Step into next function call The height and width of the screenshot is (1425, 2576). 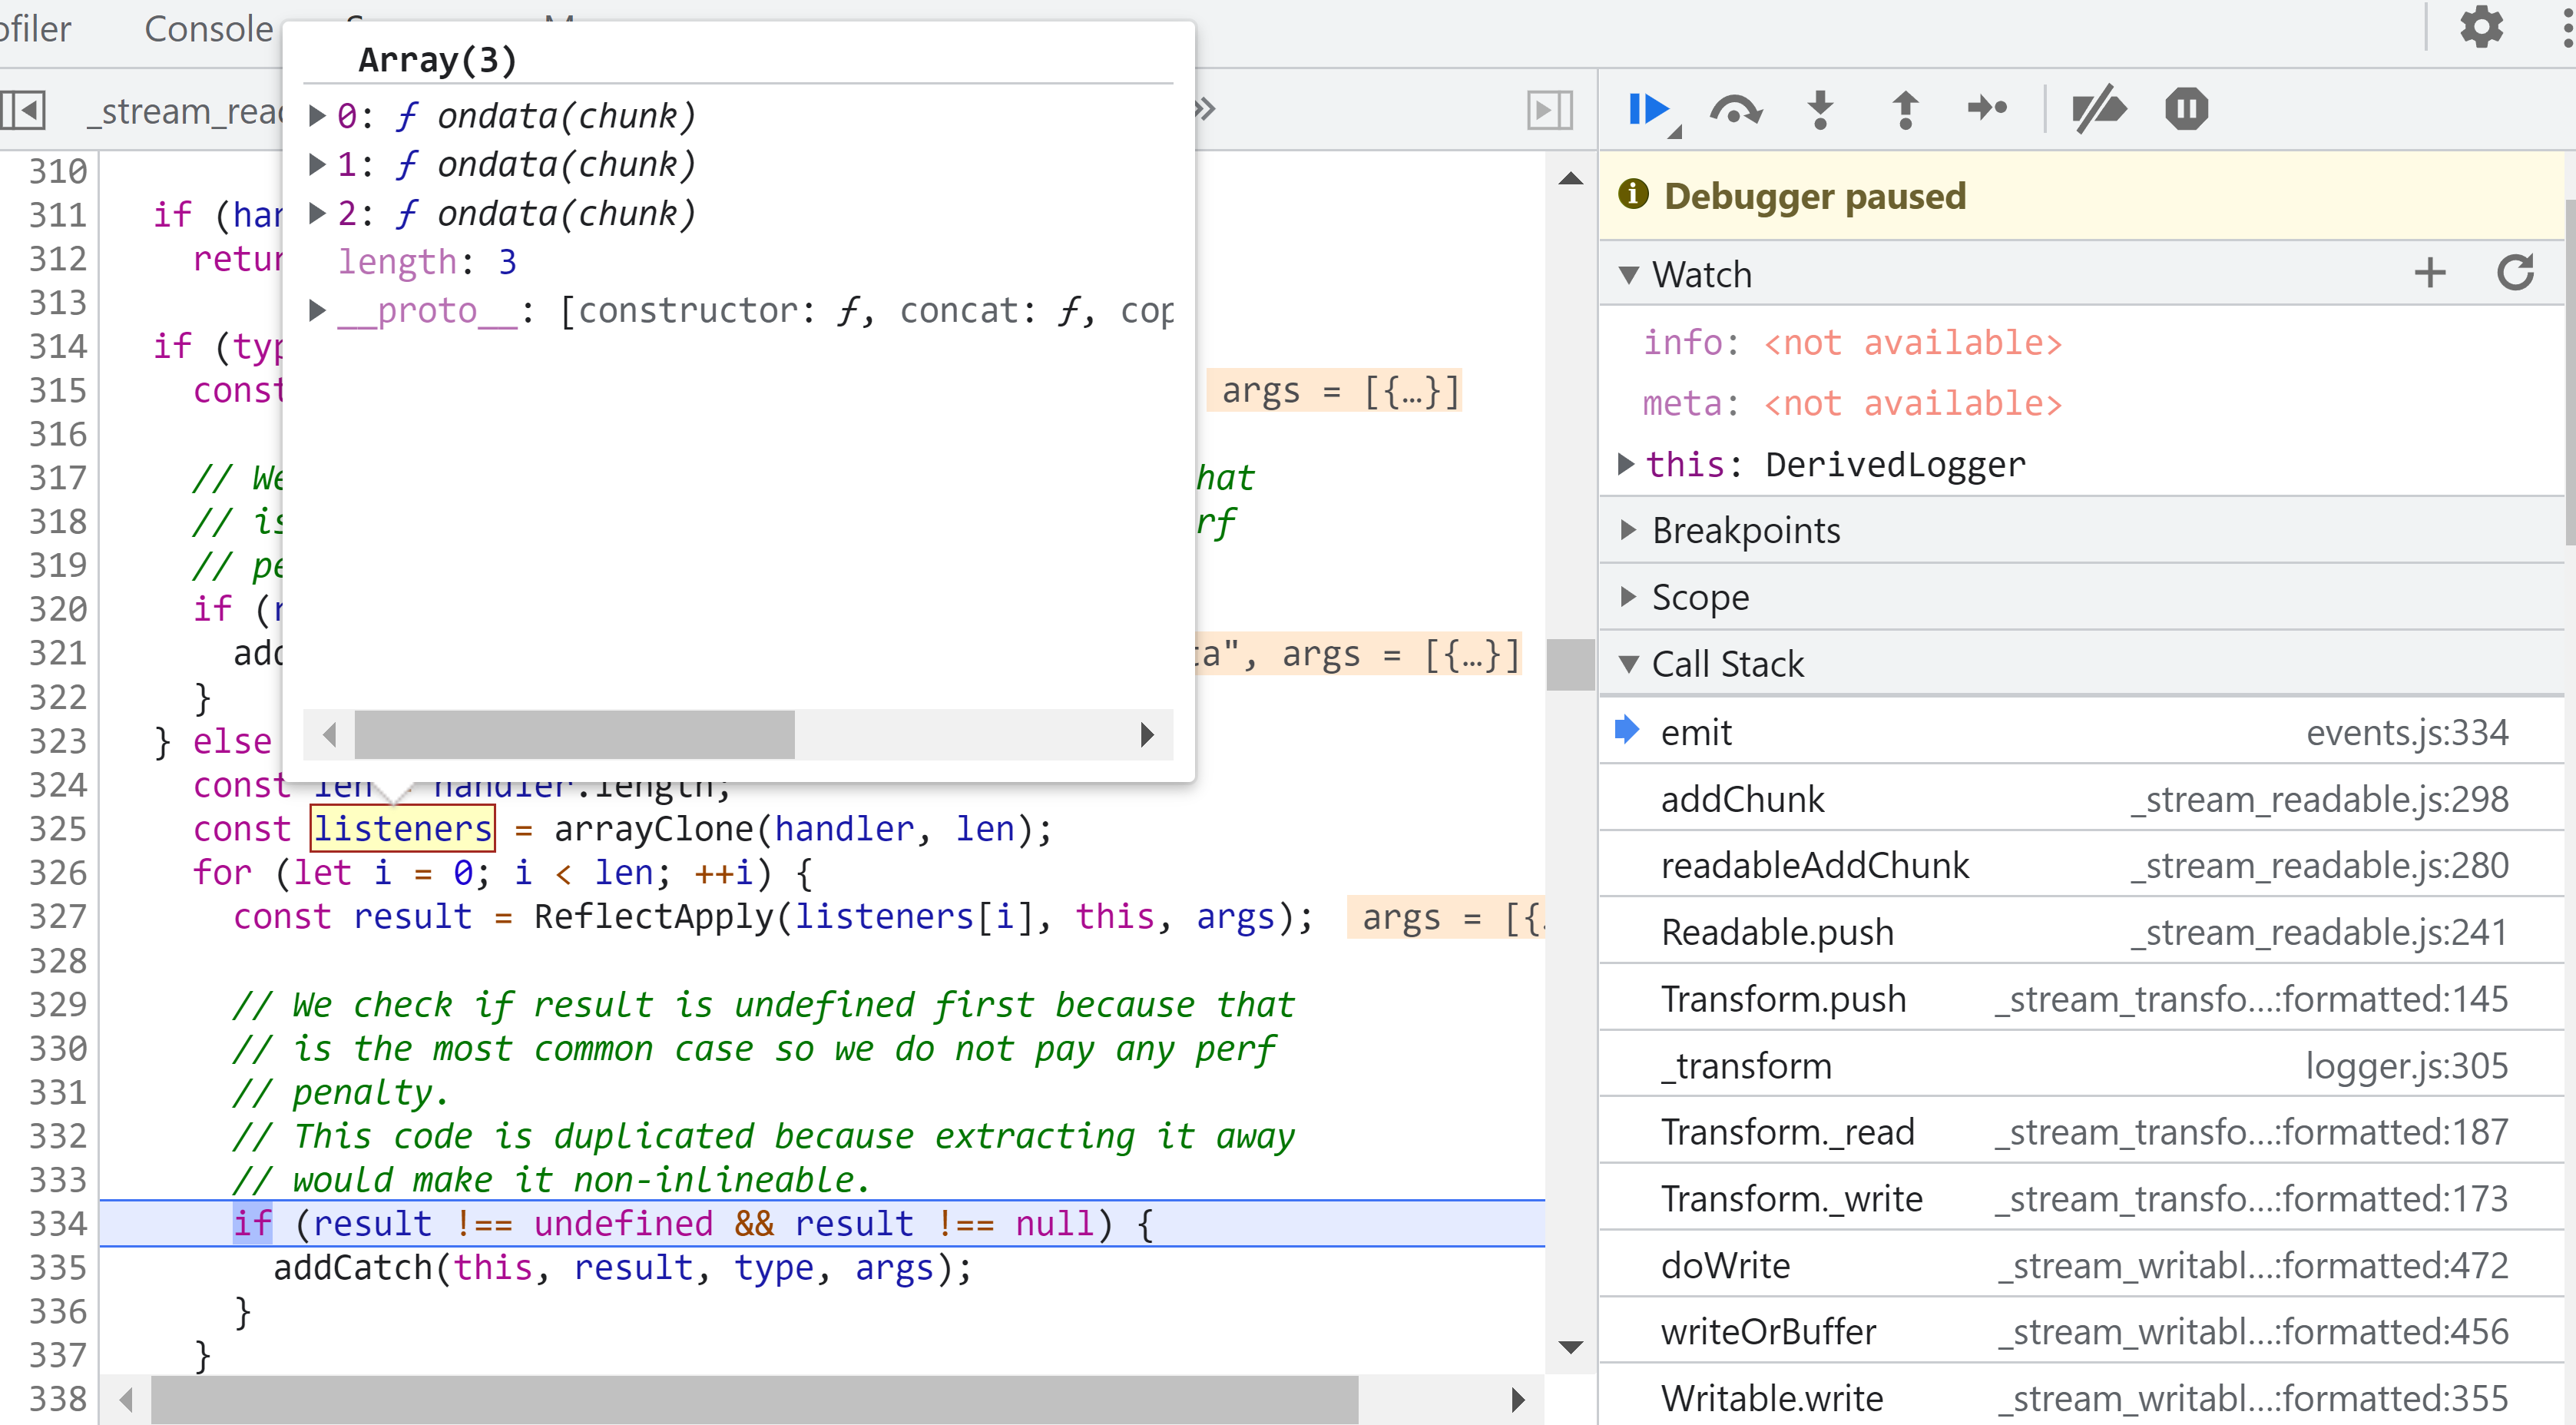click(x=1820, y=109)
